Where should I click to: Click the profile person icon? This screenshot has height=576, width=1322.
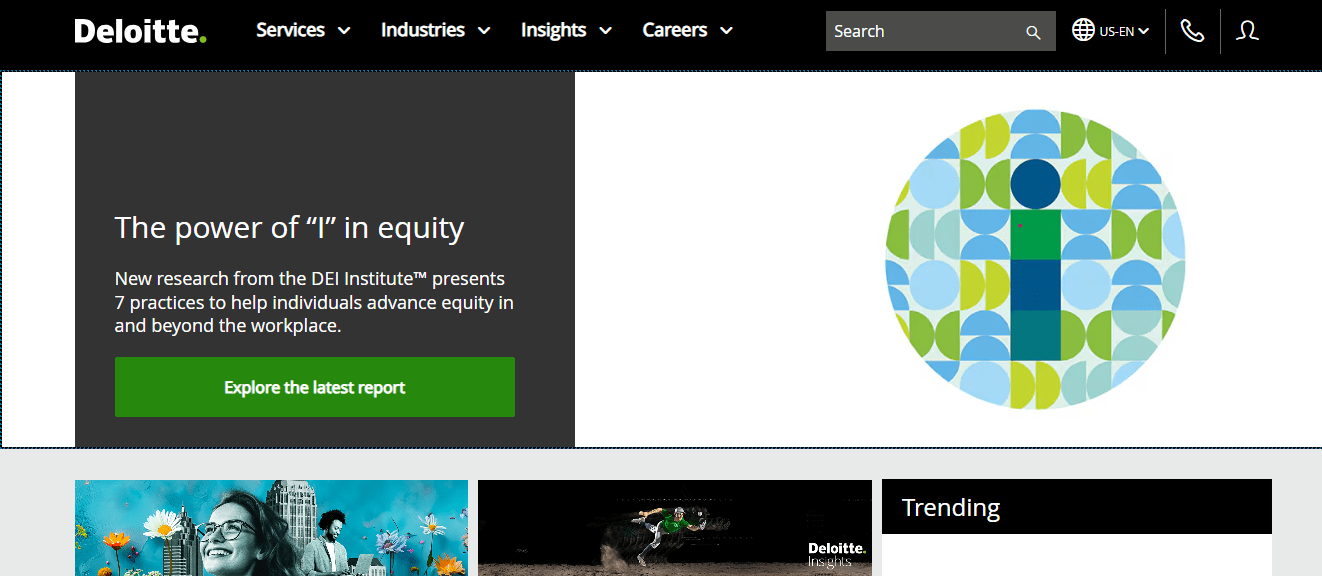[1247, 30]
